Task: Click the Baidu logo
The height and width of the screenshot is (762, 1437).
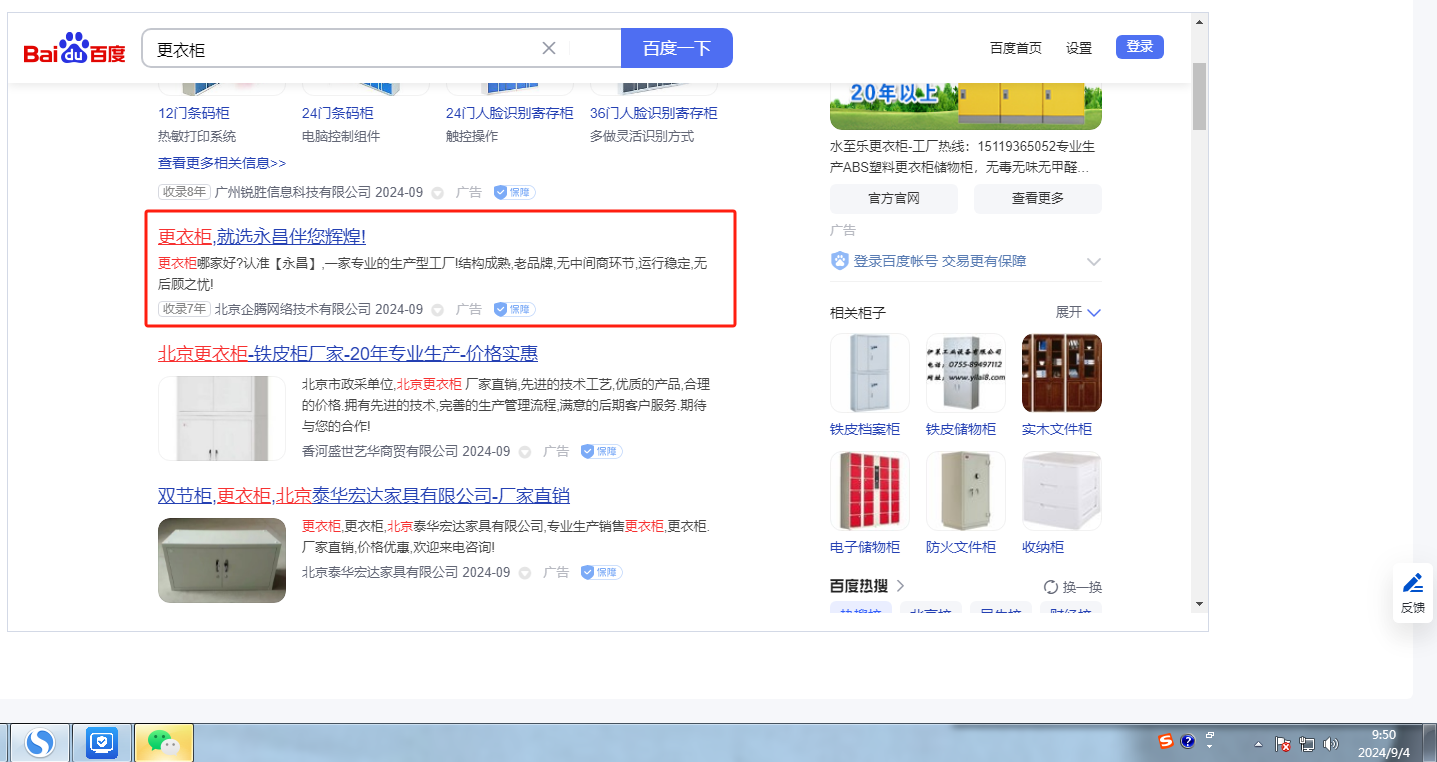Action: [75, 48]
